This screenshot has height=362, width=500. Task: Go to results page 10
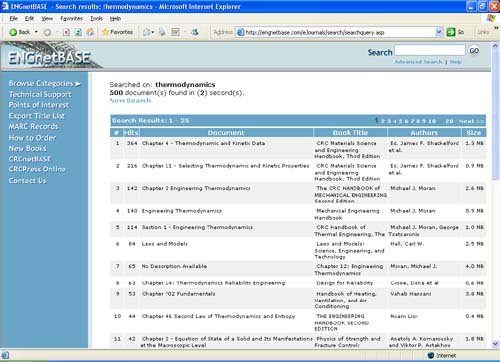pos(432,121)
